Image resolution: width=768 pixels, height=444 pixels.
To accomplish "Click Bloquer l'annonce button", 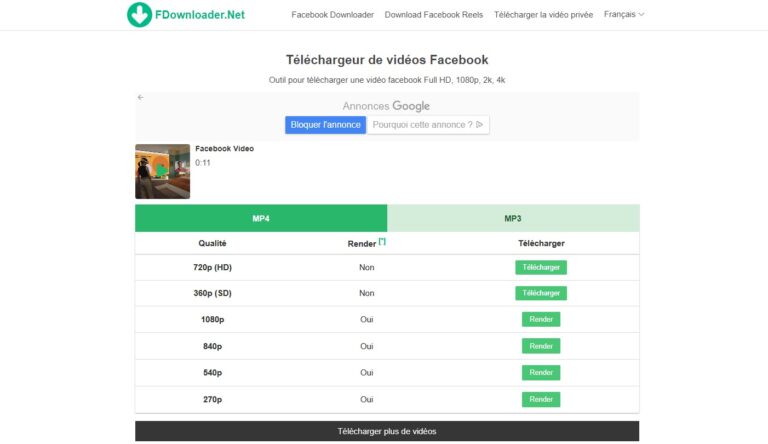I will click(x=325, y=124).
